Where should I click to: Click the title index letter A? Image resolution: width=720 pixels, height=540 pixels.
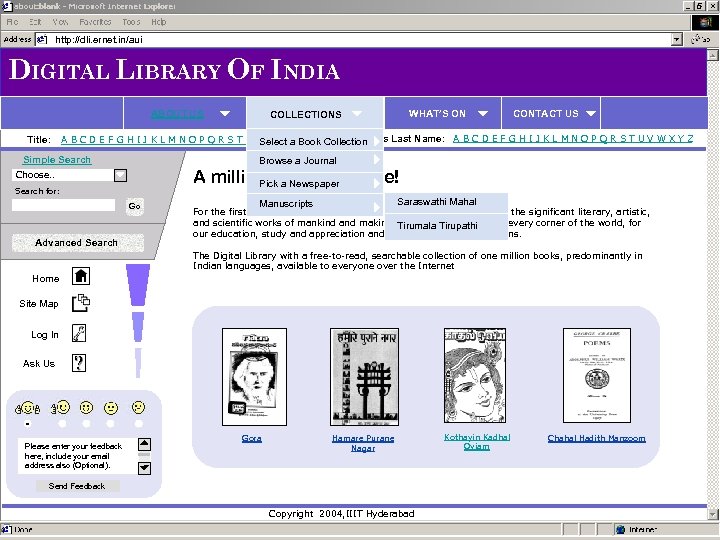pyautogui.click(x=64, y=139)
